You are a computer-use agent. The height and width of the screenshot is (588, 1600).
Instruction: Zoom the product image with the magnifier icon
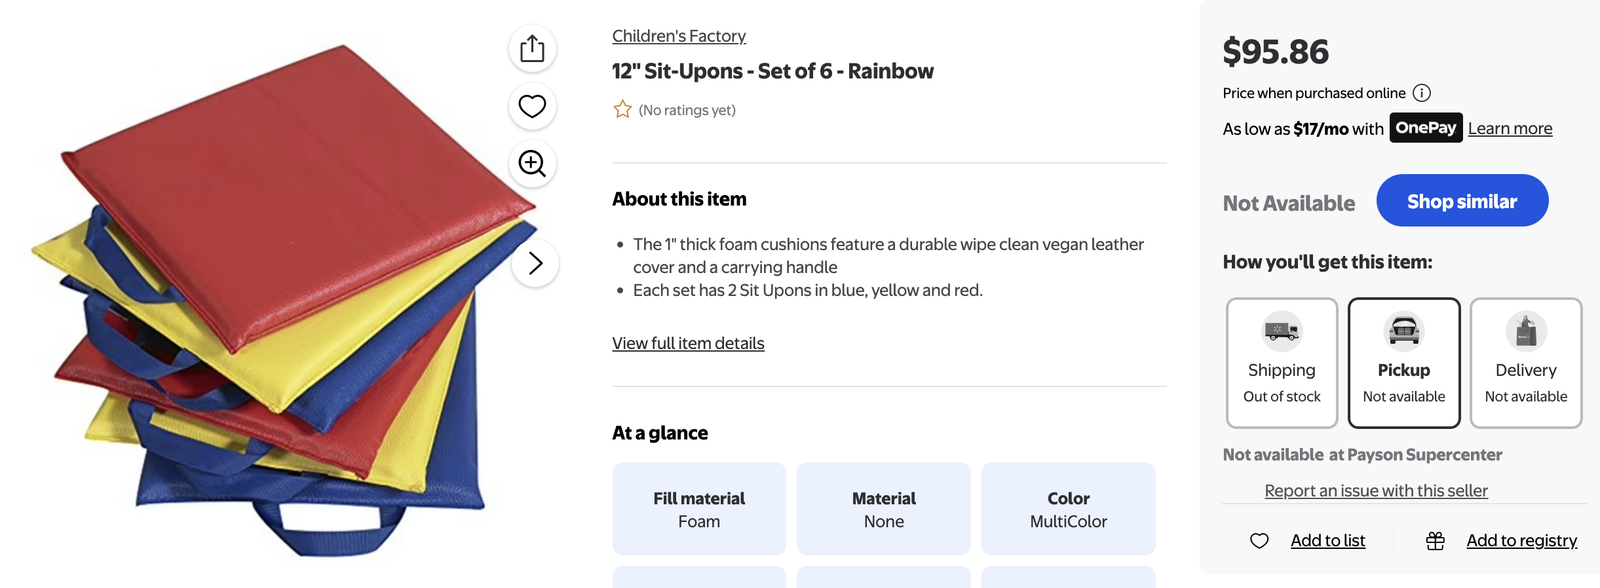point(532,163)
